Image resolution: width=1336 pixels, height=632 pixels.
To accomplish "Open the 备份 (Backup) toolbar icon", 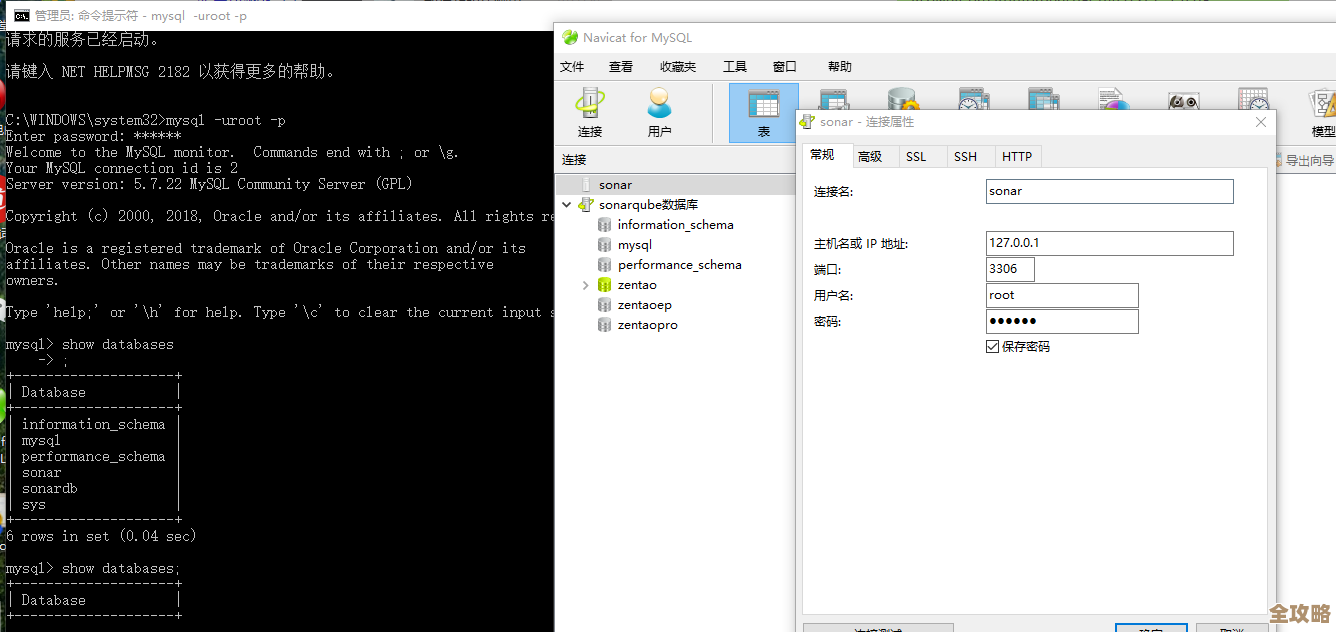I will [1184, 103].
